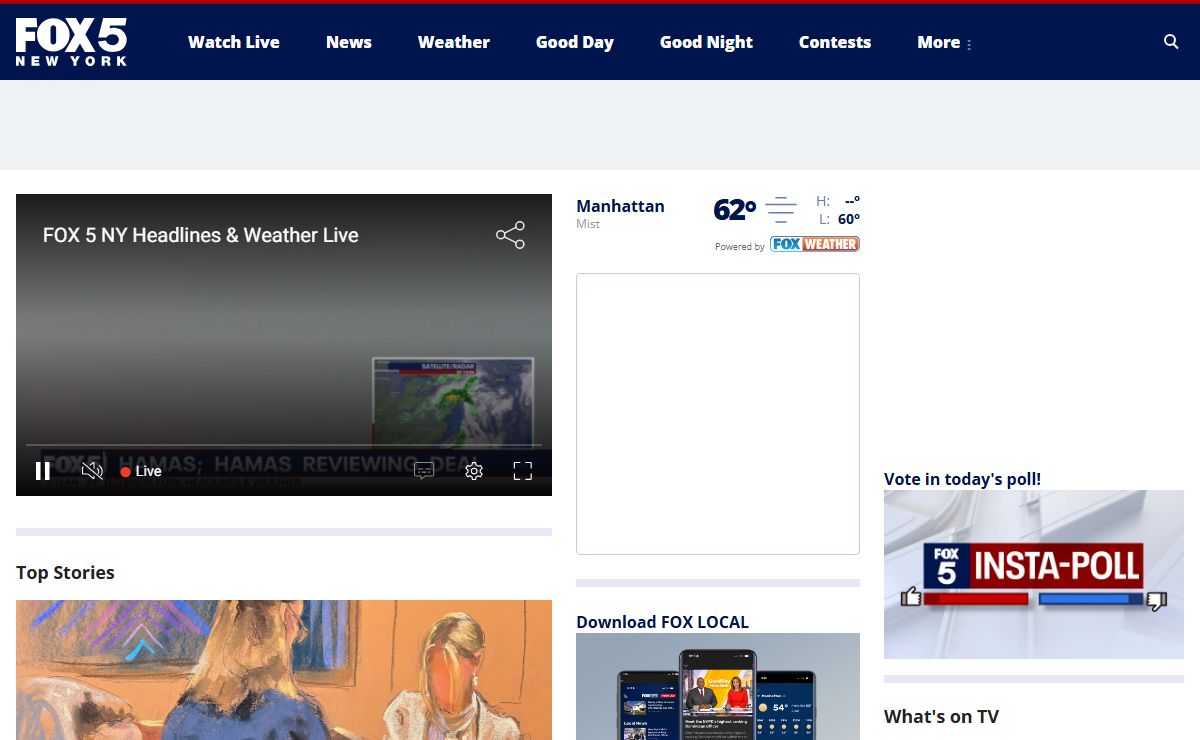Open Vote in today's poll link

tap(962, 479)
